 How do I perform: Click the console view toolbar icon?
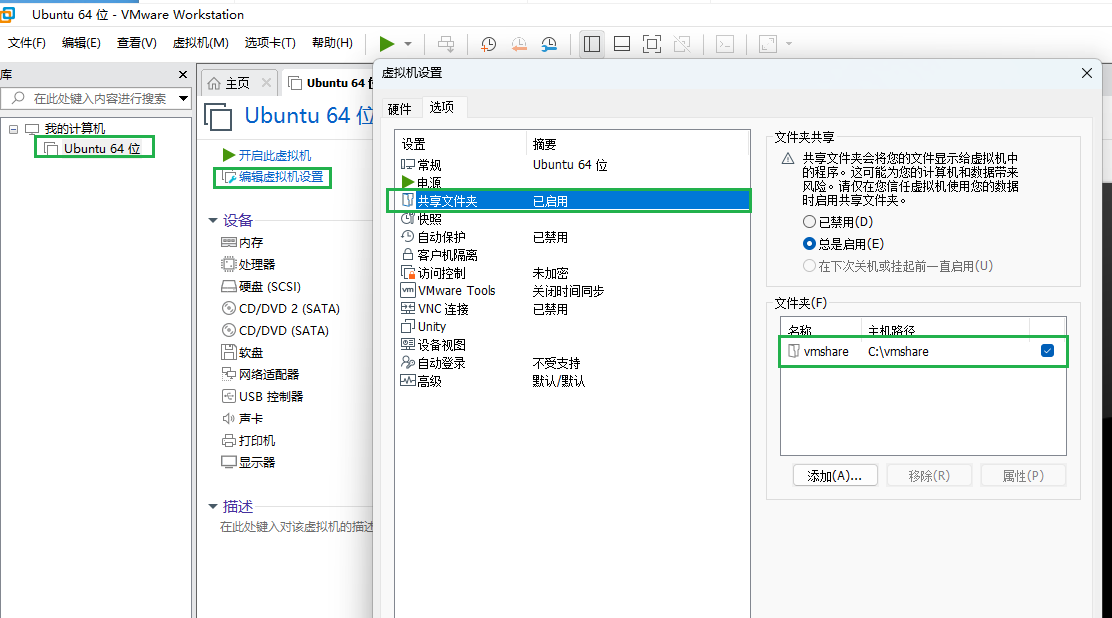[x=725, y=44]
